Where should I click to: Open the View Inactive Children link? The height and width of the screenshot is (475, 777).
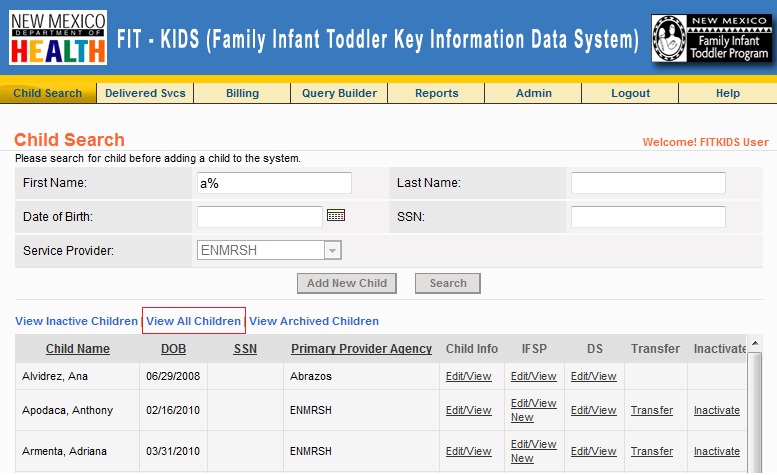76,321
